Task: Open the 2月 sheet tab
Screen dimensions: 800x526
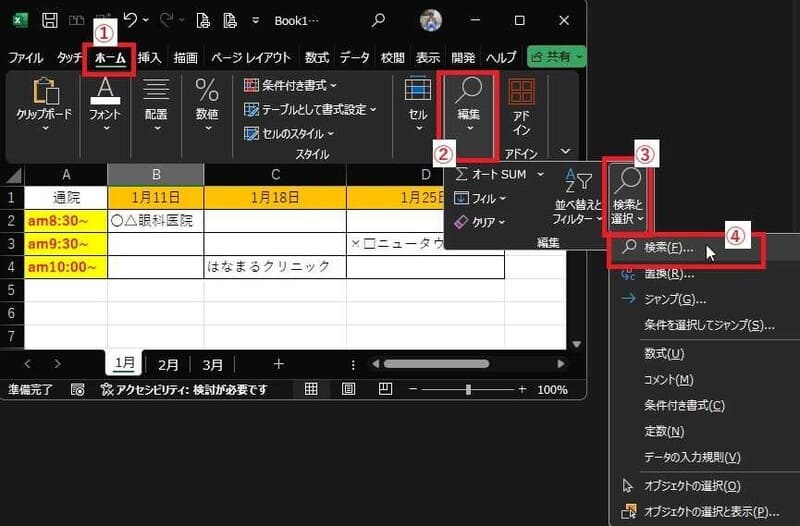Action: [x=169, y=364]
